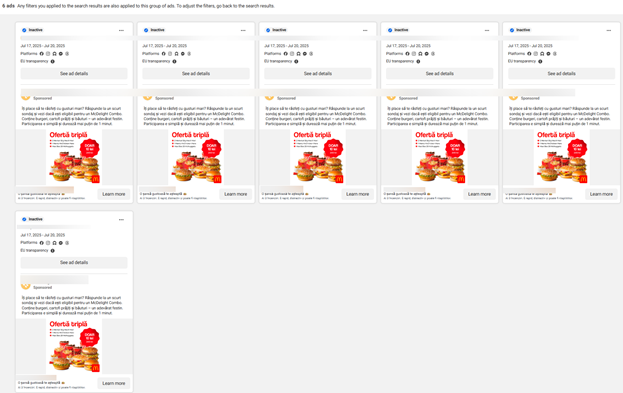Open the three-dot options menu on the third ad

coord(365,30)
